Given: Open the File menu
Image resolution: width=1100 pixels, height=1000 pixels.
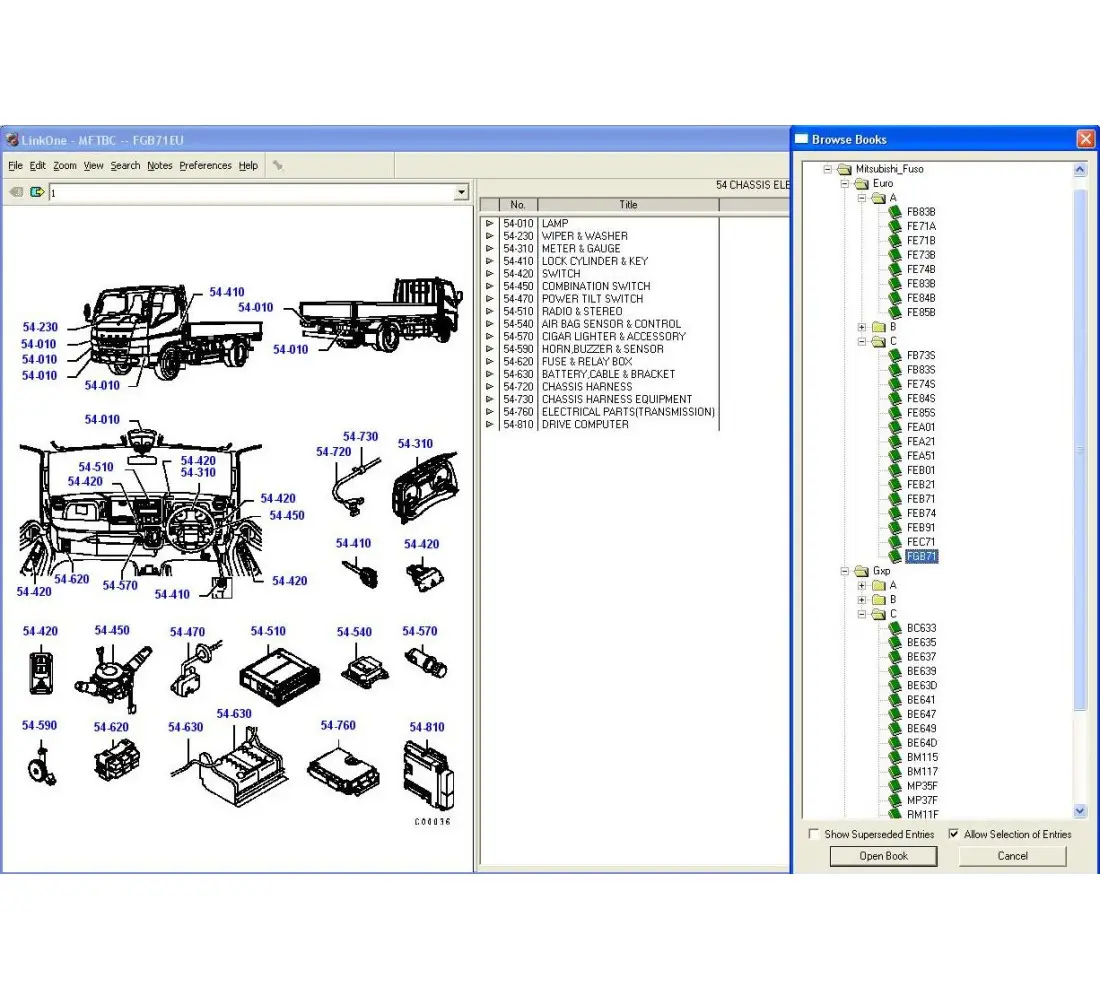Looking at the screenshot, I should (x=15, y=166).
